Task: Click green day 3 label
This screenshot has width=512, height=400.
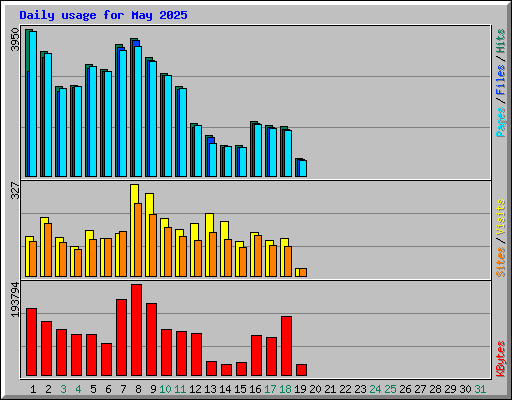Action: (63, 389)
